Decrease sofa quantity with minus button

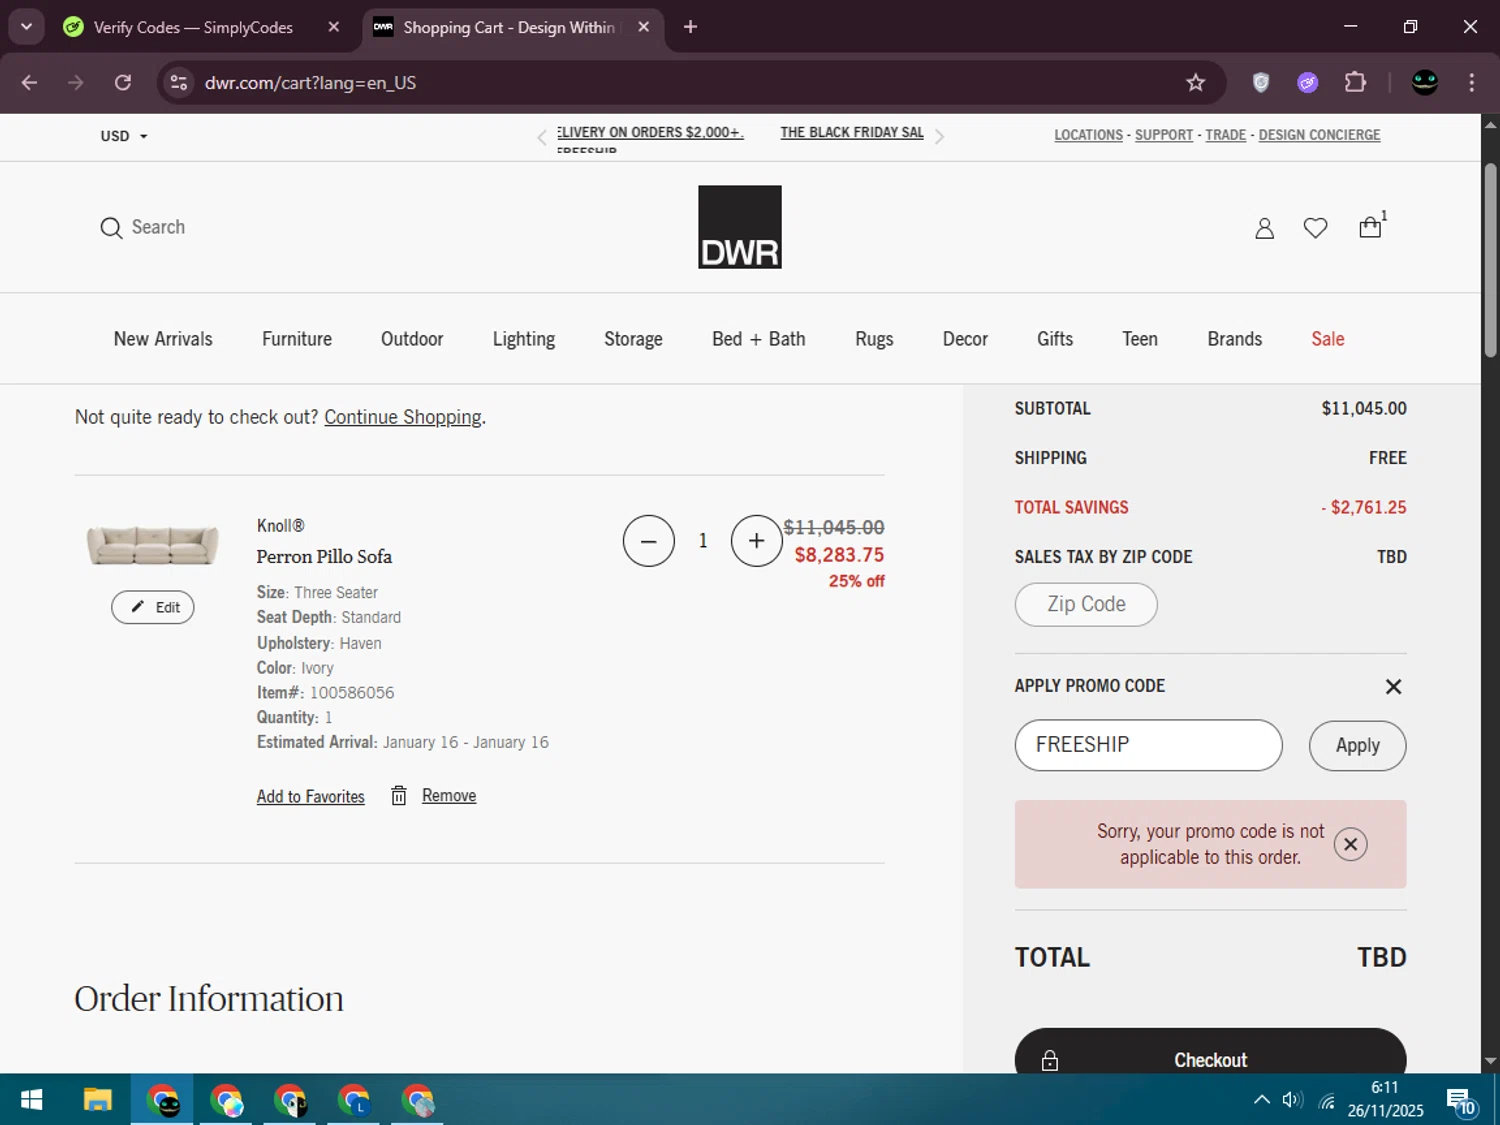coord(649,541)
